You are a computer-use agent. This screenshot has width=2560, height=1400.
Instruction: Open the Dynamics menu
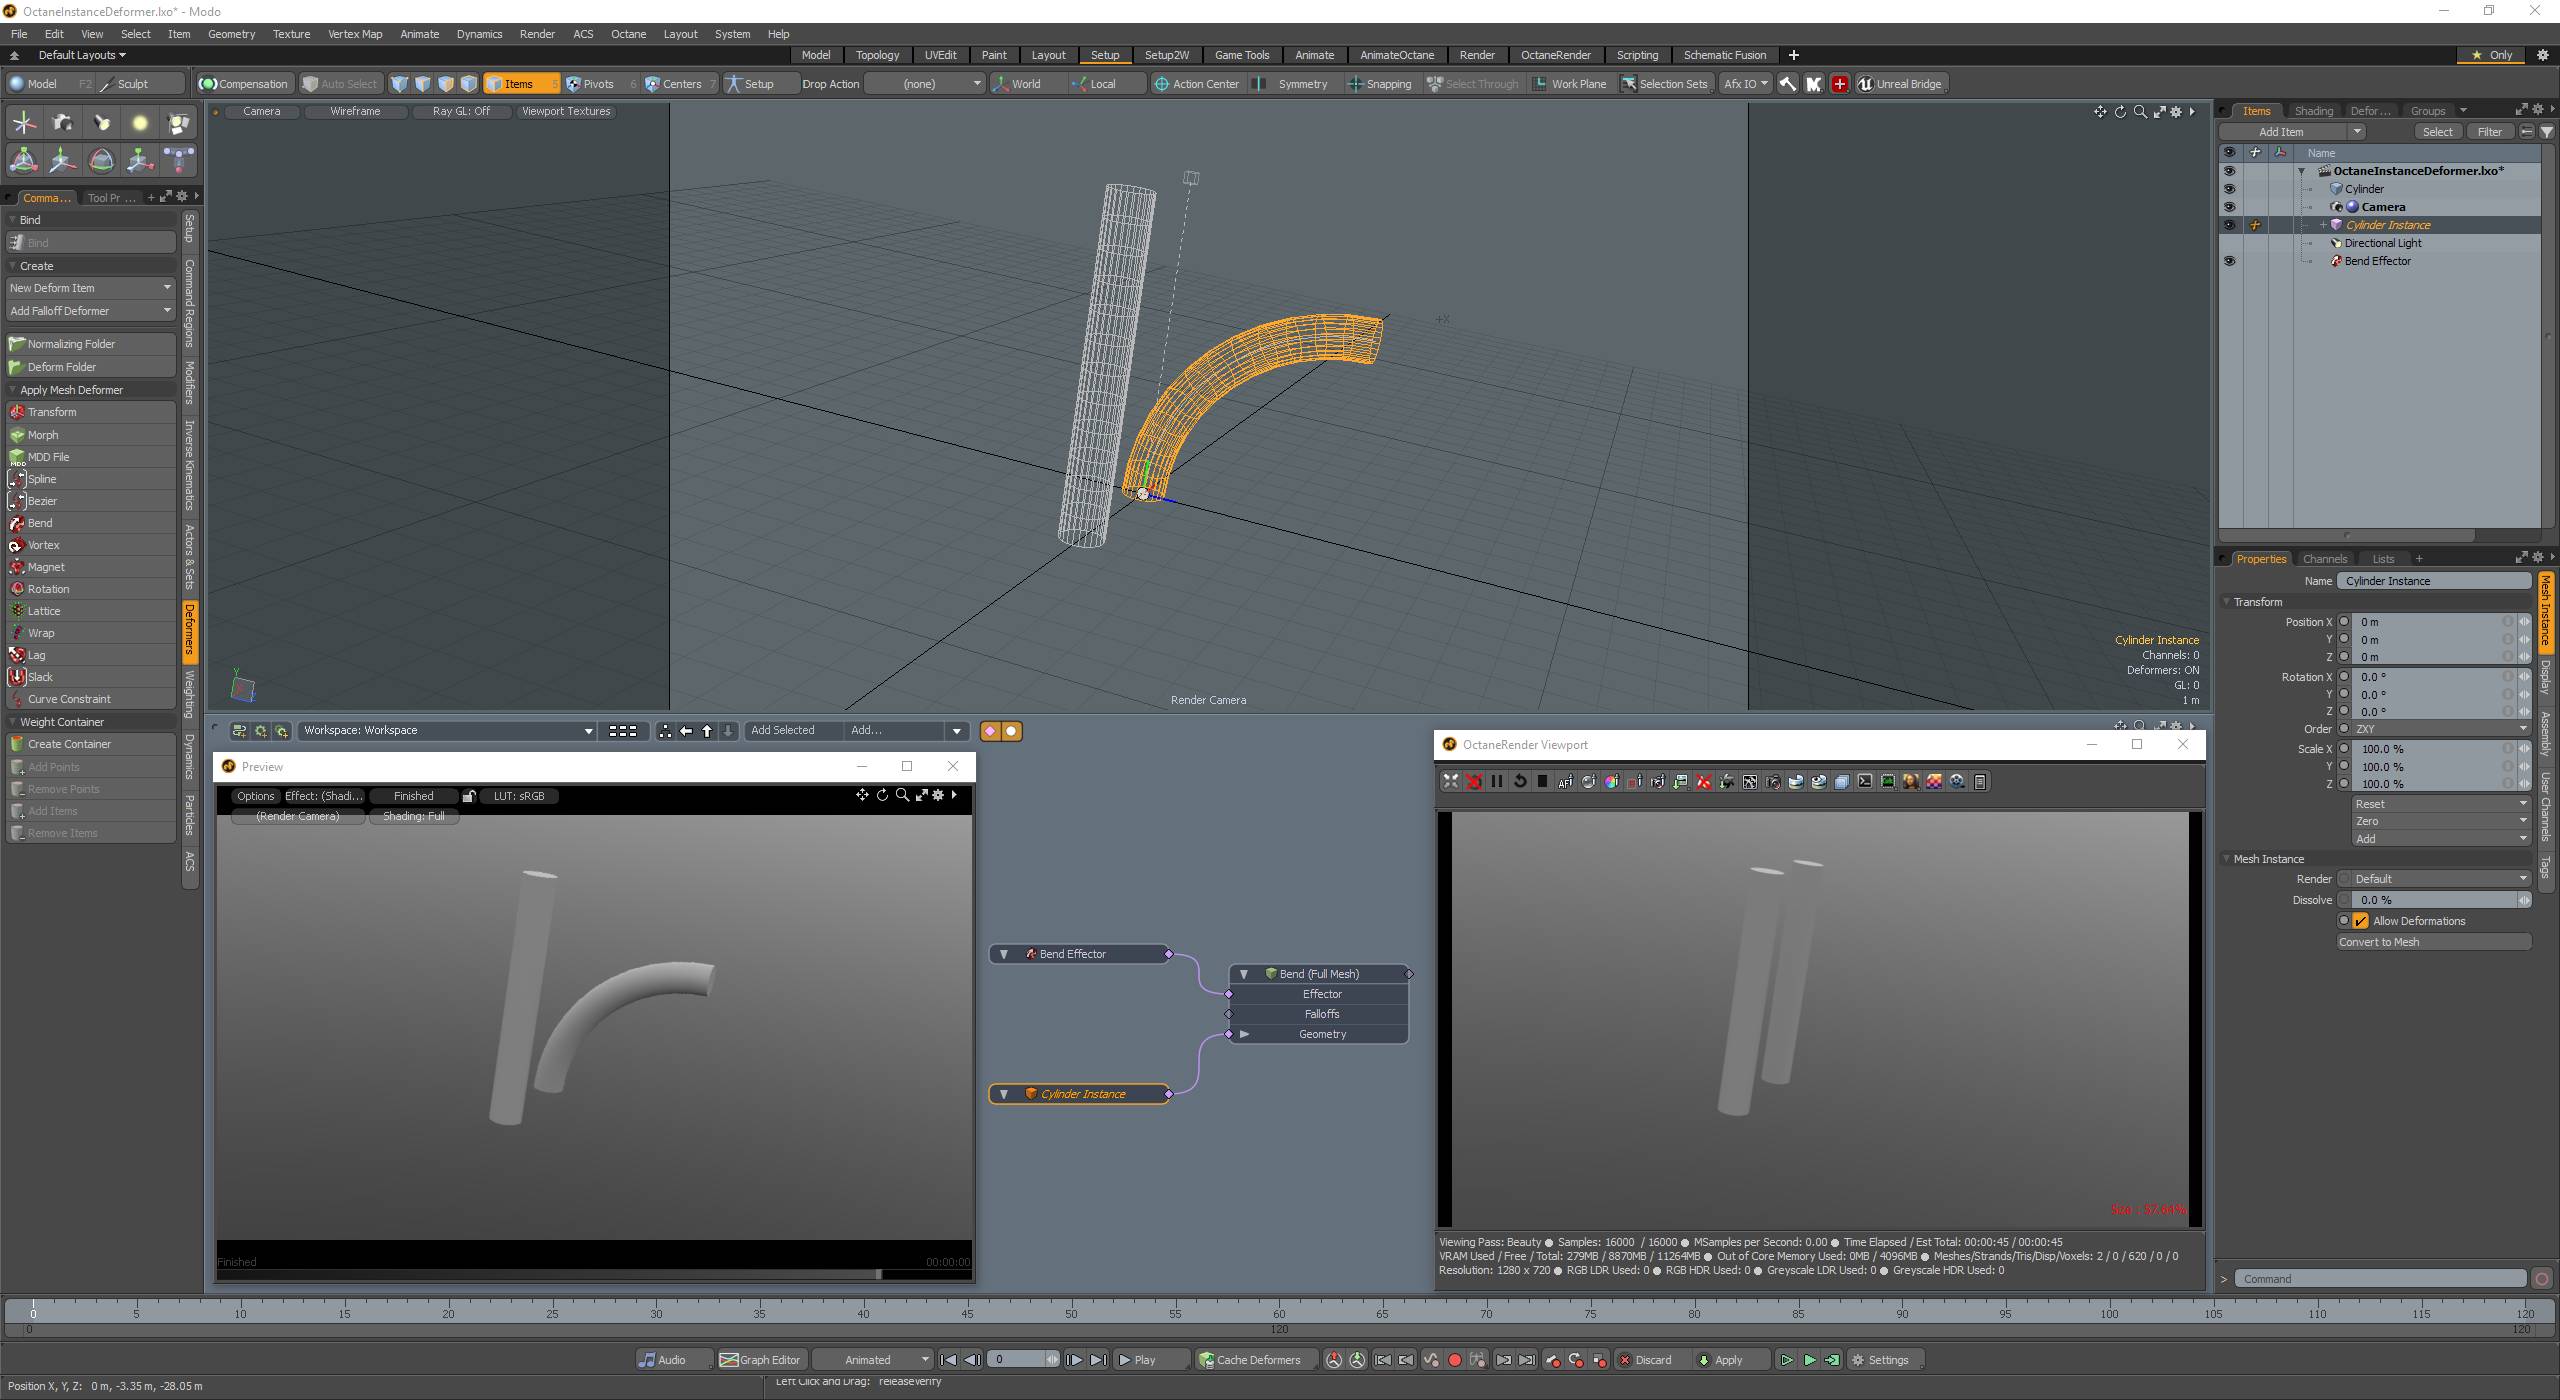click(x=479, y=34)
